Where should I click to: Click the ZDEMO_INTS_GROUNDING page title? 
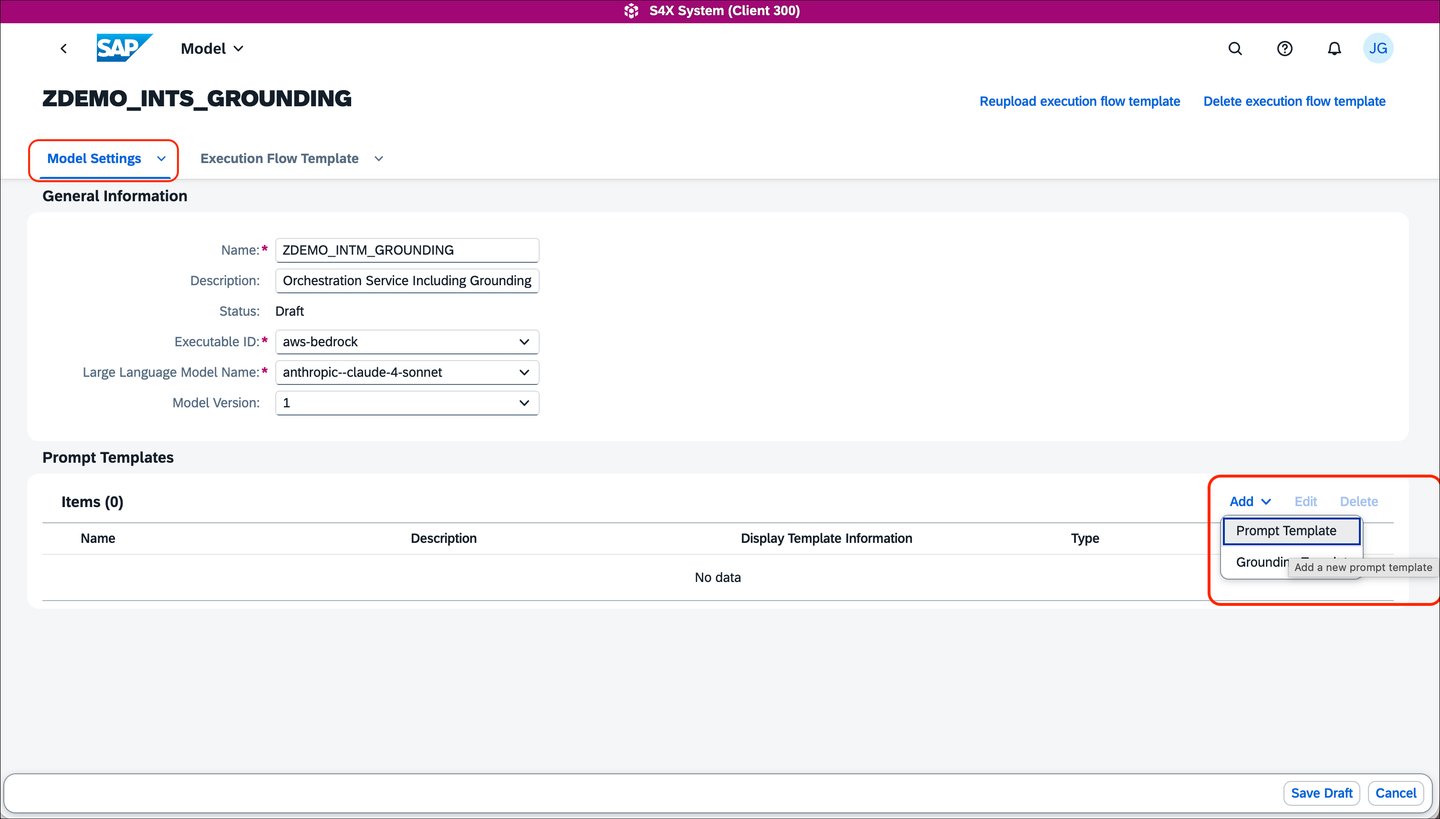tap(197, 99)
